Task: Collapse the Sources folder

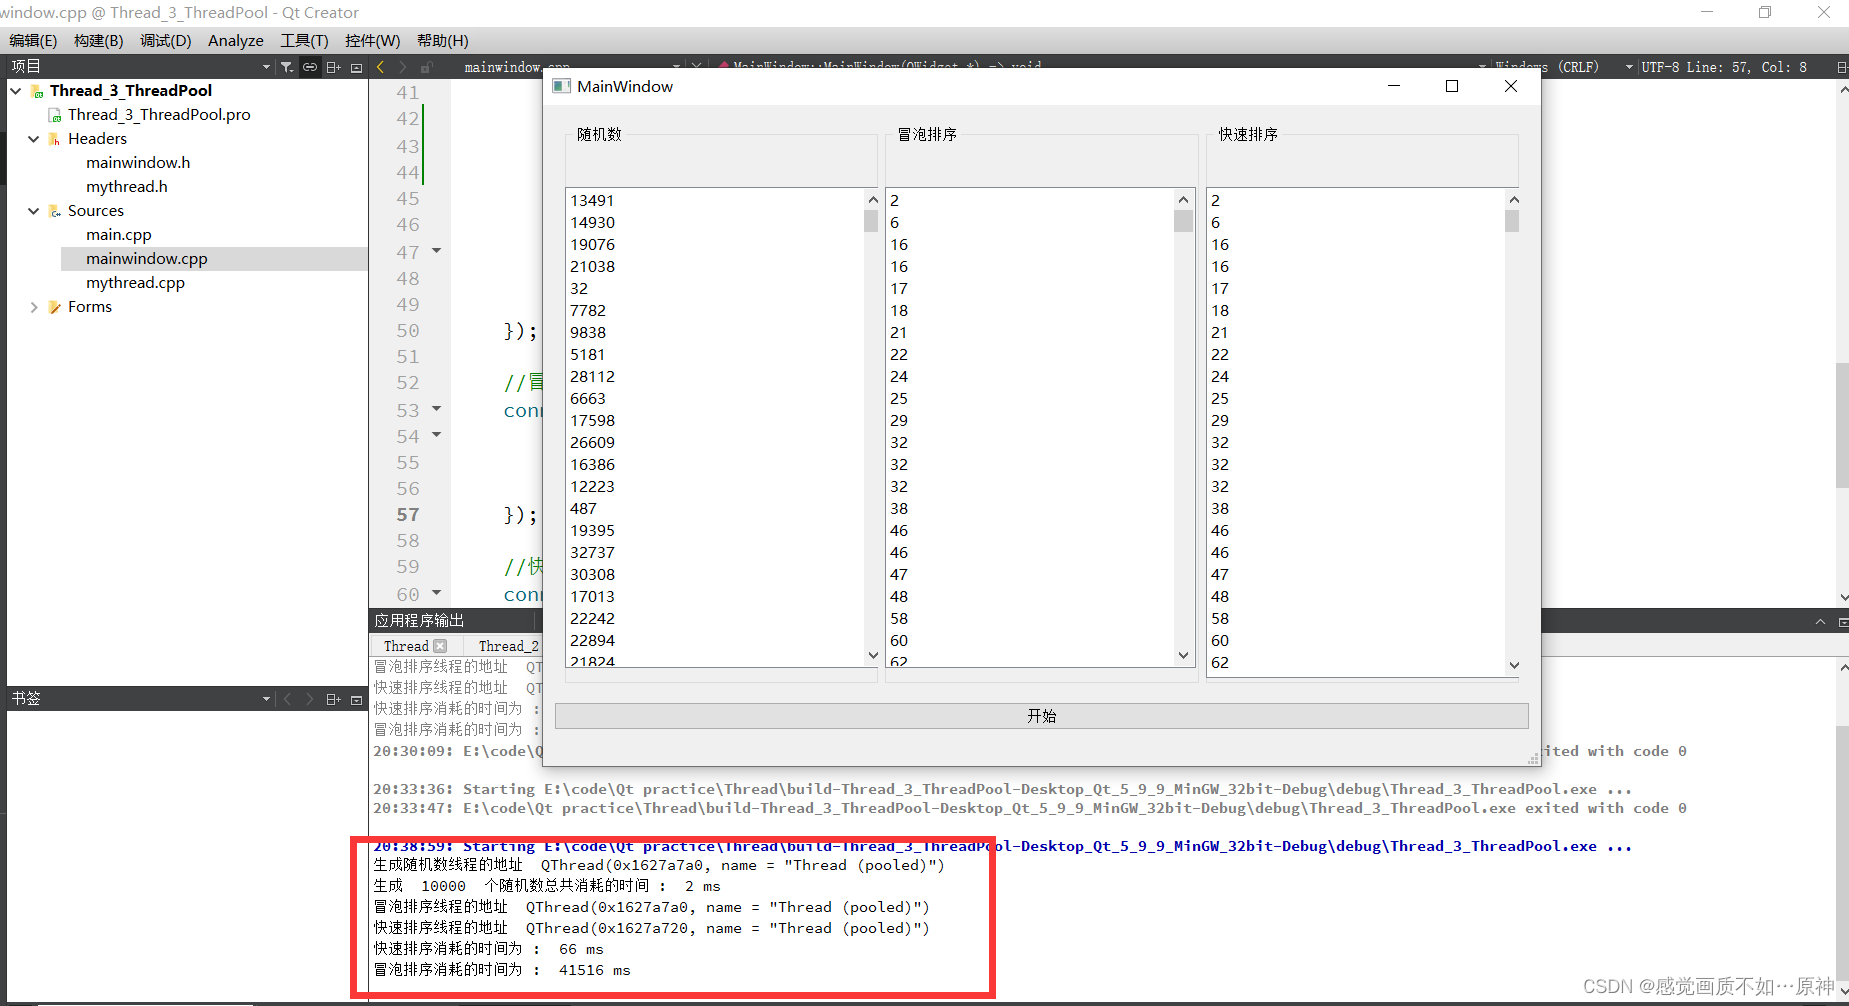Action: click(x=34, y=211)
